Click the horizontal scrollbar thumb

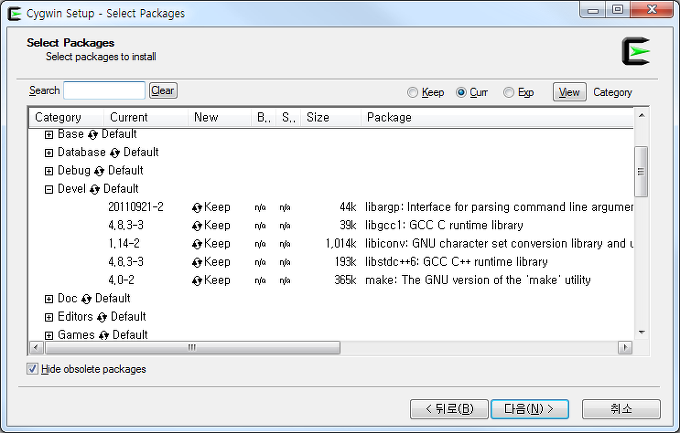pyautogui.click(x=193, y=348)
